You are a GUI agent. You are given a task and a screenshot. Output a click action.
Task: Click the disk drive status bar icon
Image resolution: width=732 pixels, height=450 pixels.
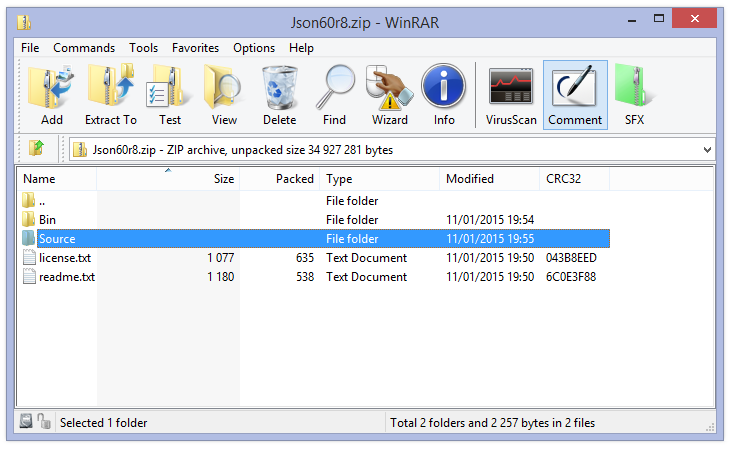tap(26, 421)
